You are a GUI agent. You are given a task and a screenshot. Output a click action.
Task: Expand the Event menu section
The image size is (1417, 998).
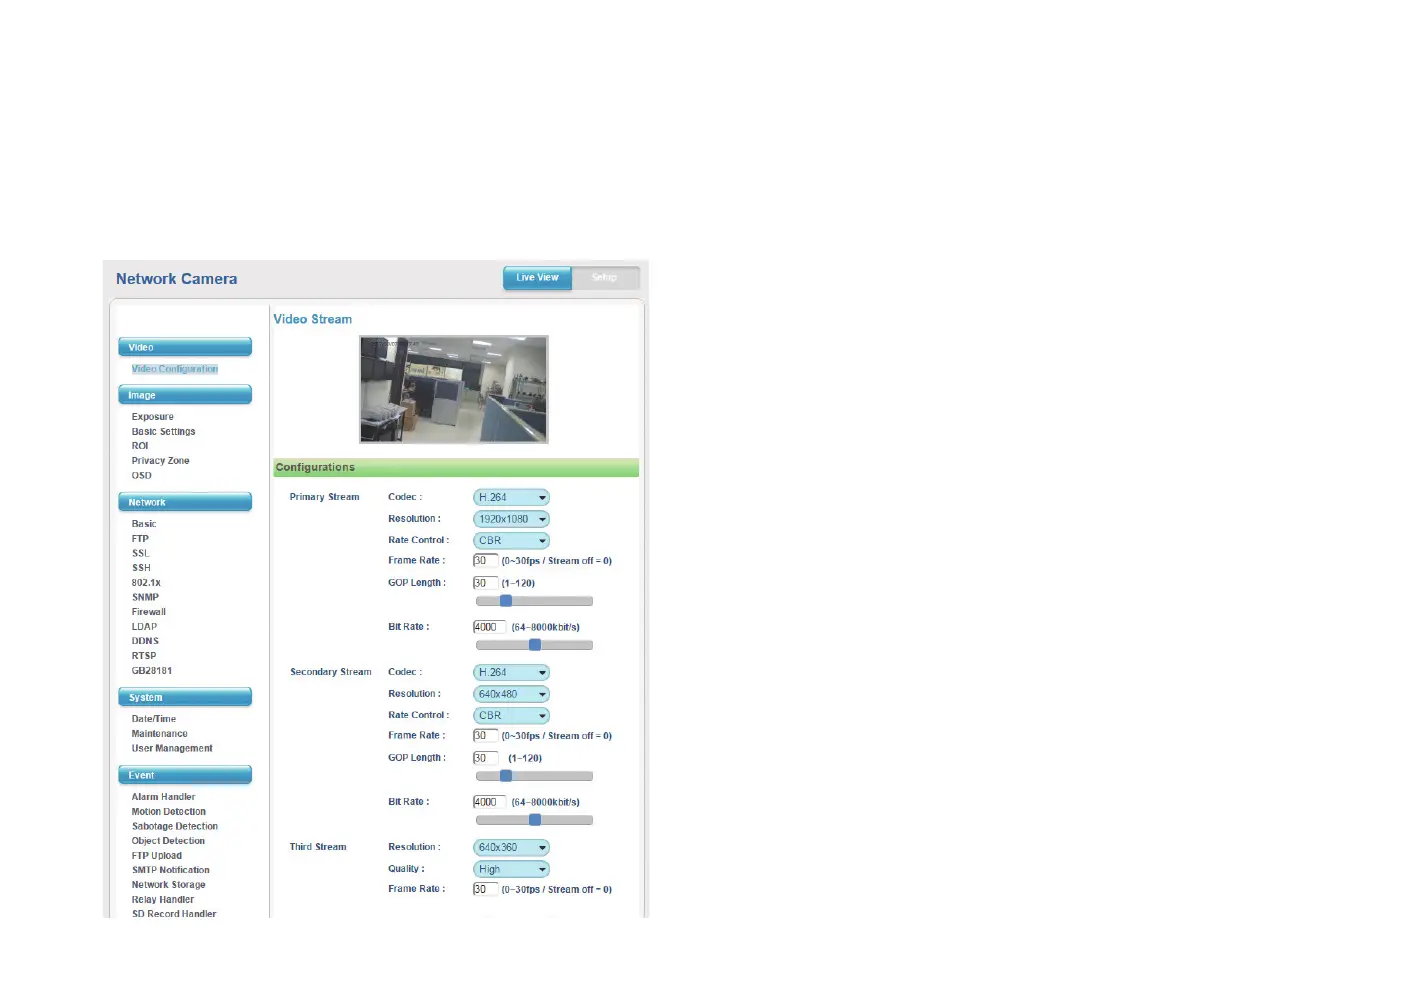tap(185, 775)
